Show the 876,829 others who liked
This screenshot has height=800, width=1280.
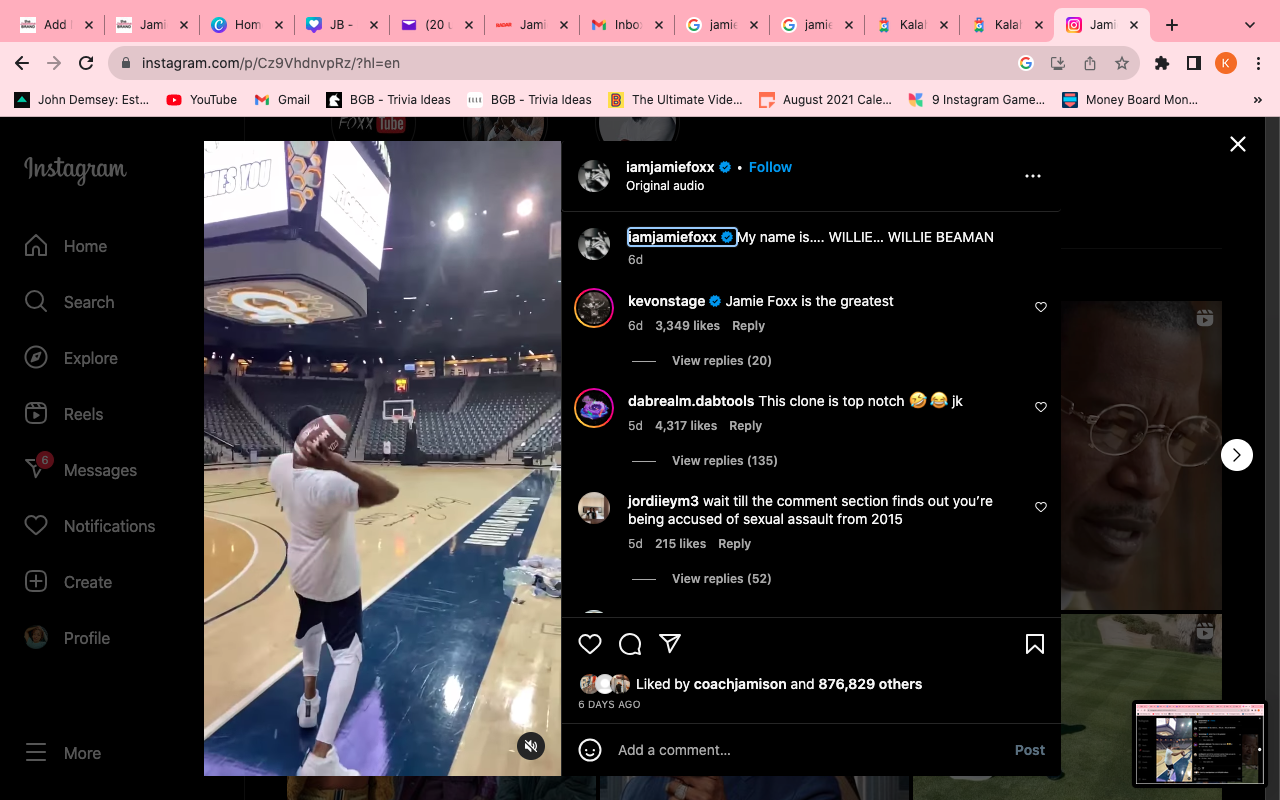[x=870, y=684]
